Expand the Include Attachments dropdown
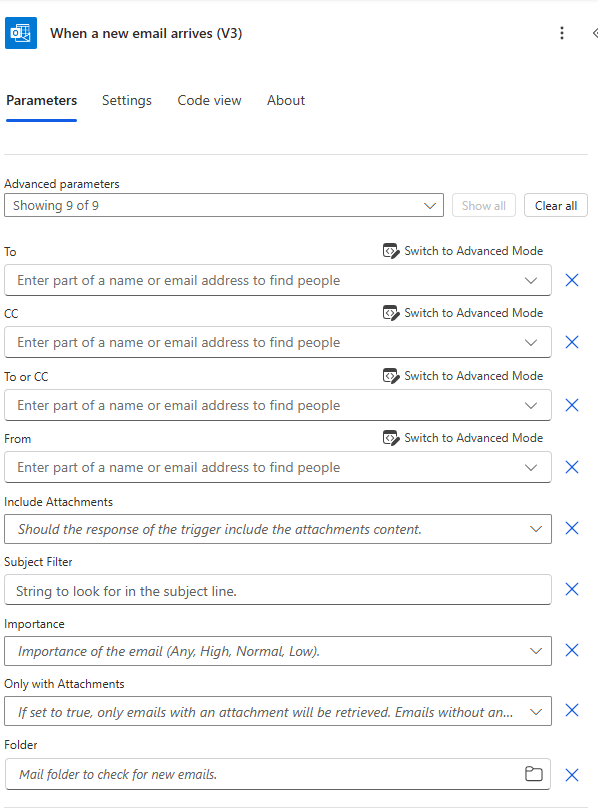Viewport: 598px width, 809px height. (x=278, y=529)
